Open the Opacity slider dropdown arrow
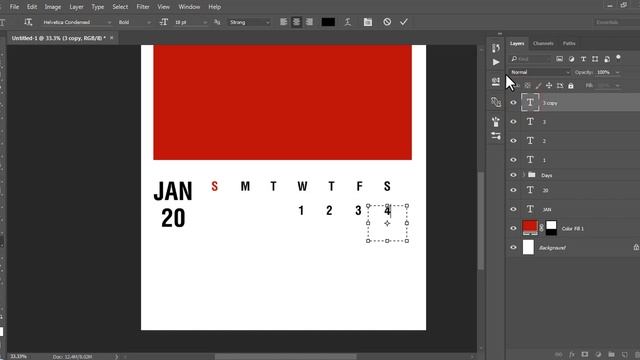 click(617, 72)
